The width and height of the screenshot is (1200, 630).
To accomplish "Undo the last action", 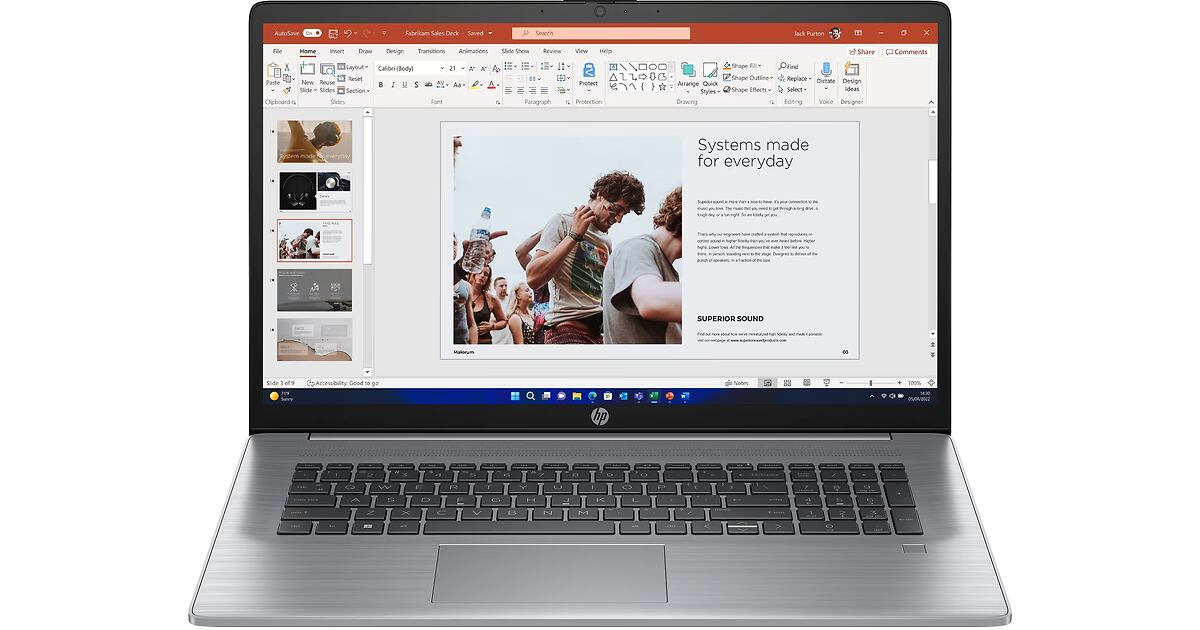I will click(347, 33).
